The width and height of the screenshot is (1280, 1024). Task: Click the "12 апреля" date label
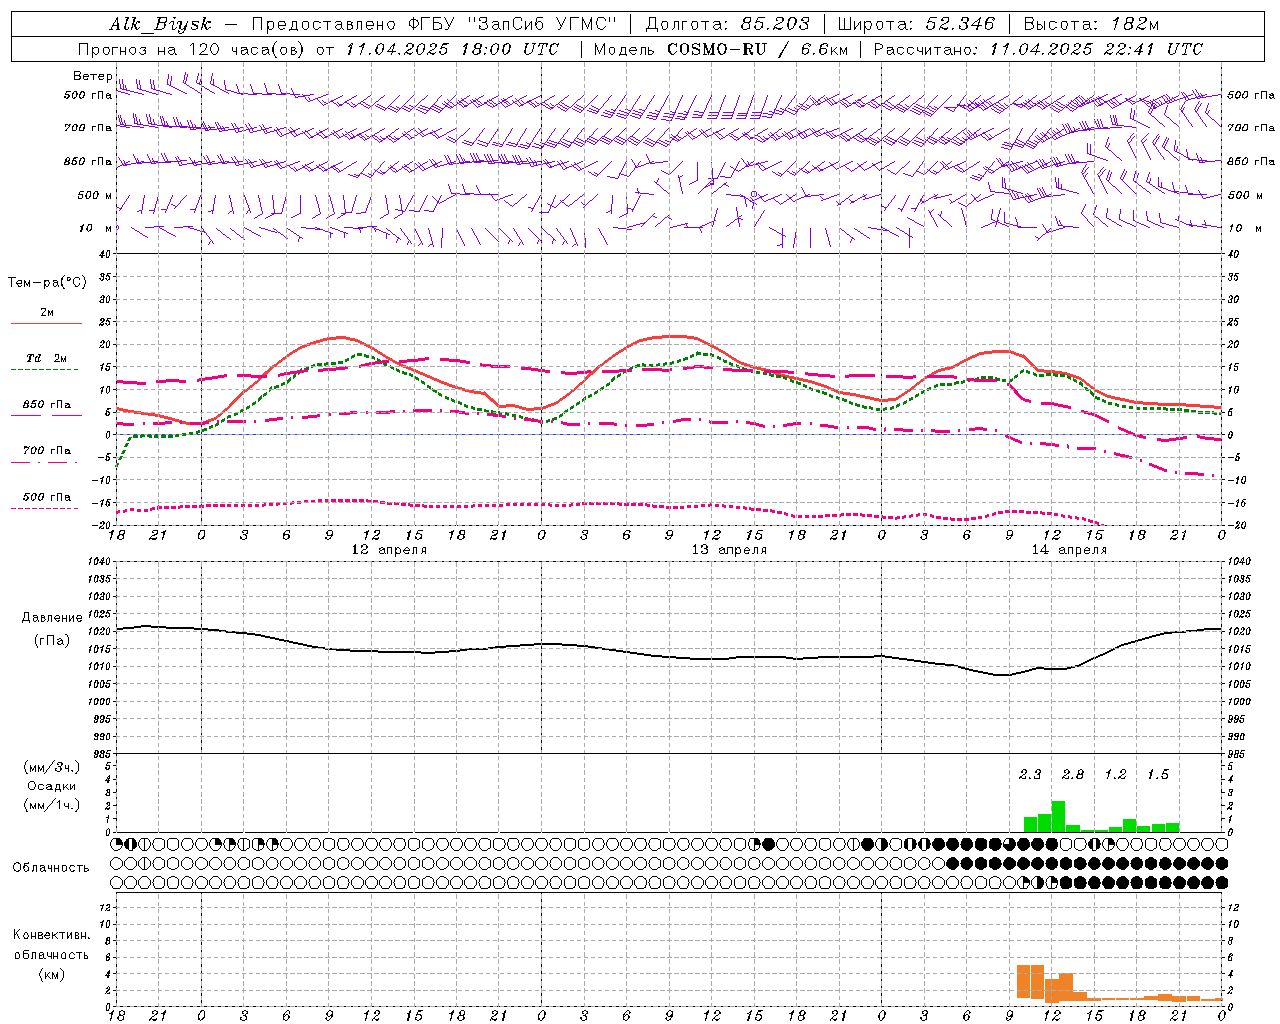[x=389, y=550]
